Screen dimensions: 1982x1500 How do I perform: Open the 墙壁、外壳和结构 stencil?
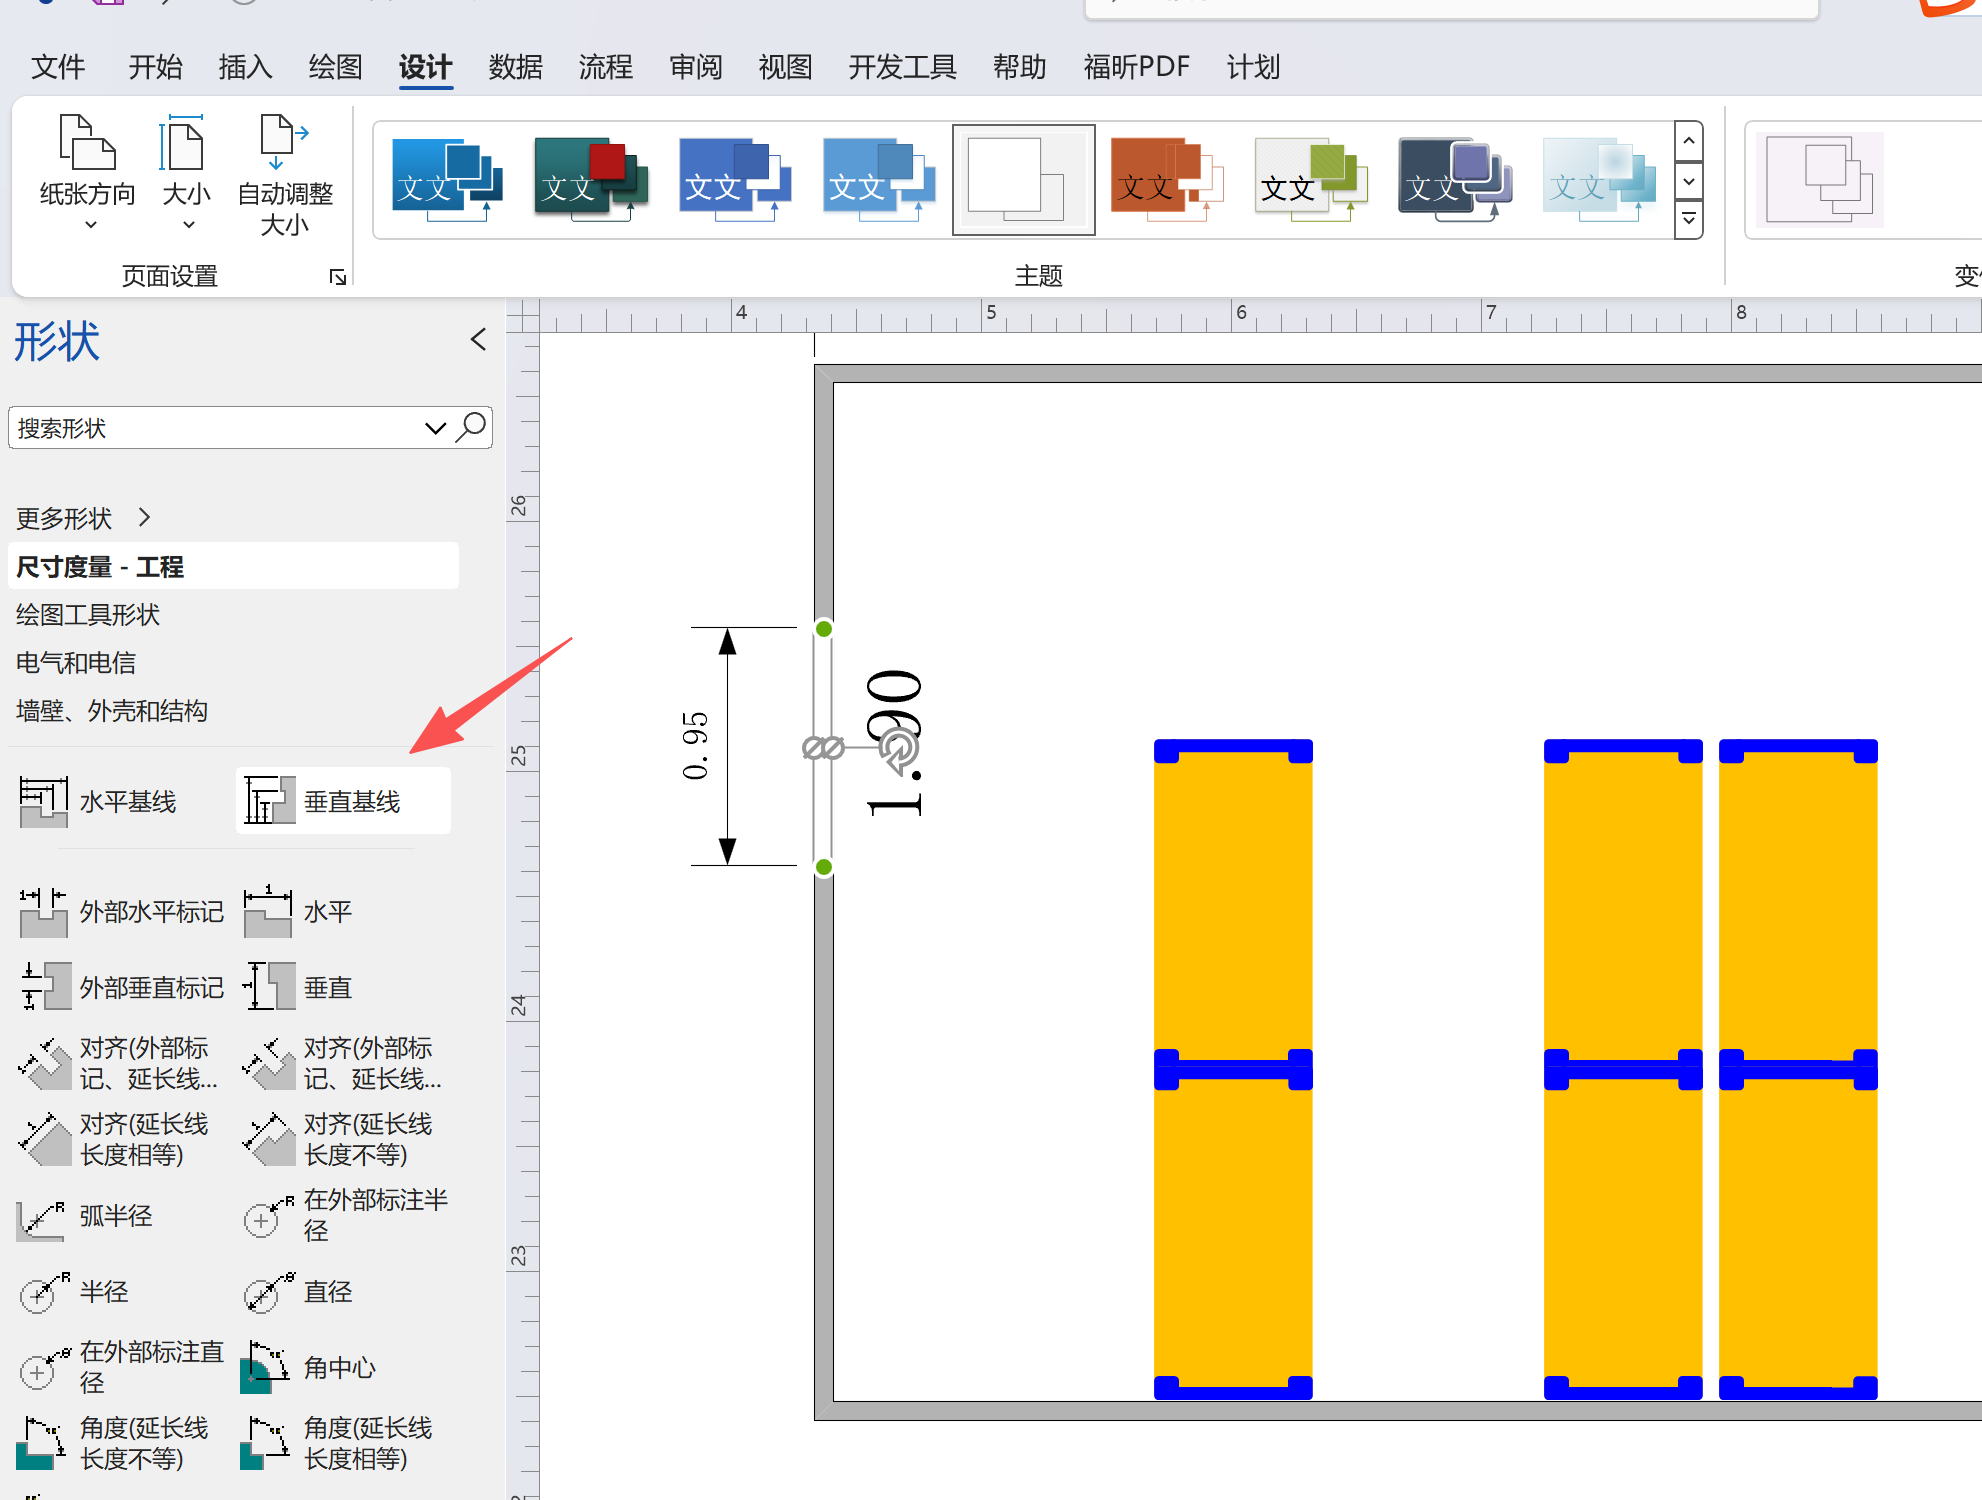point(112,710)
